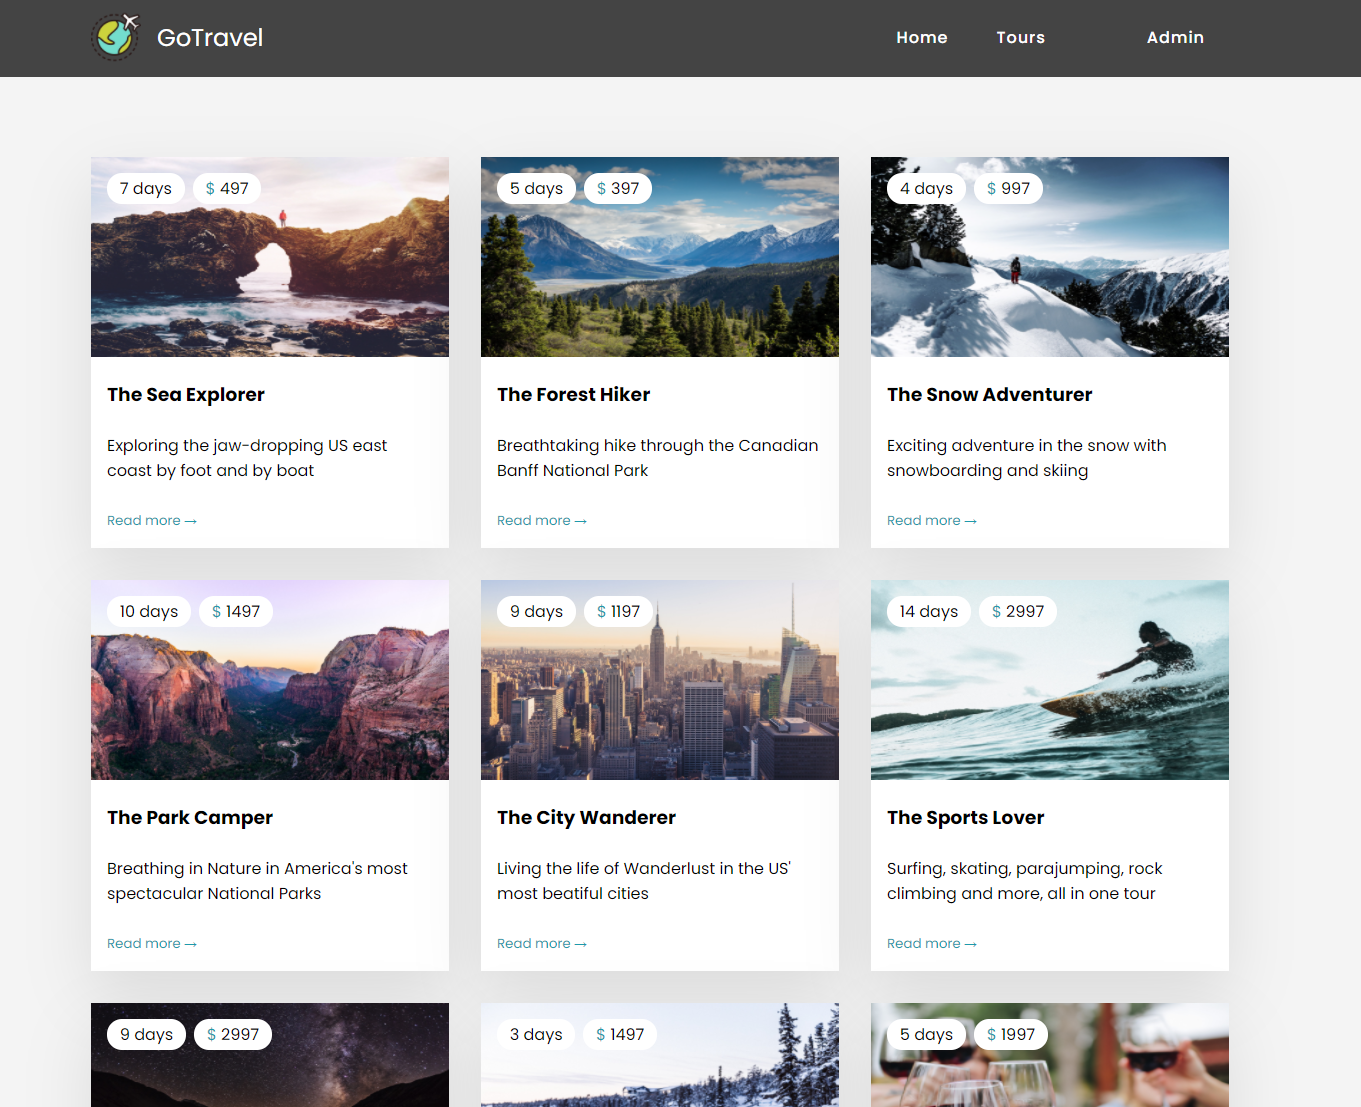Click The City Wanderer skyline photo
The image size is (1361, 1107).
(660, 680)
